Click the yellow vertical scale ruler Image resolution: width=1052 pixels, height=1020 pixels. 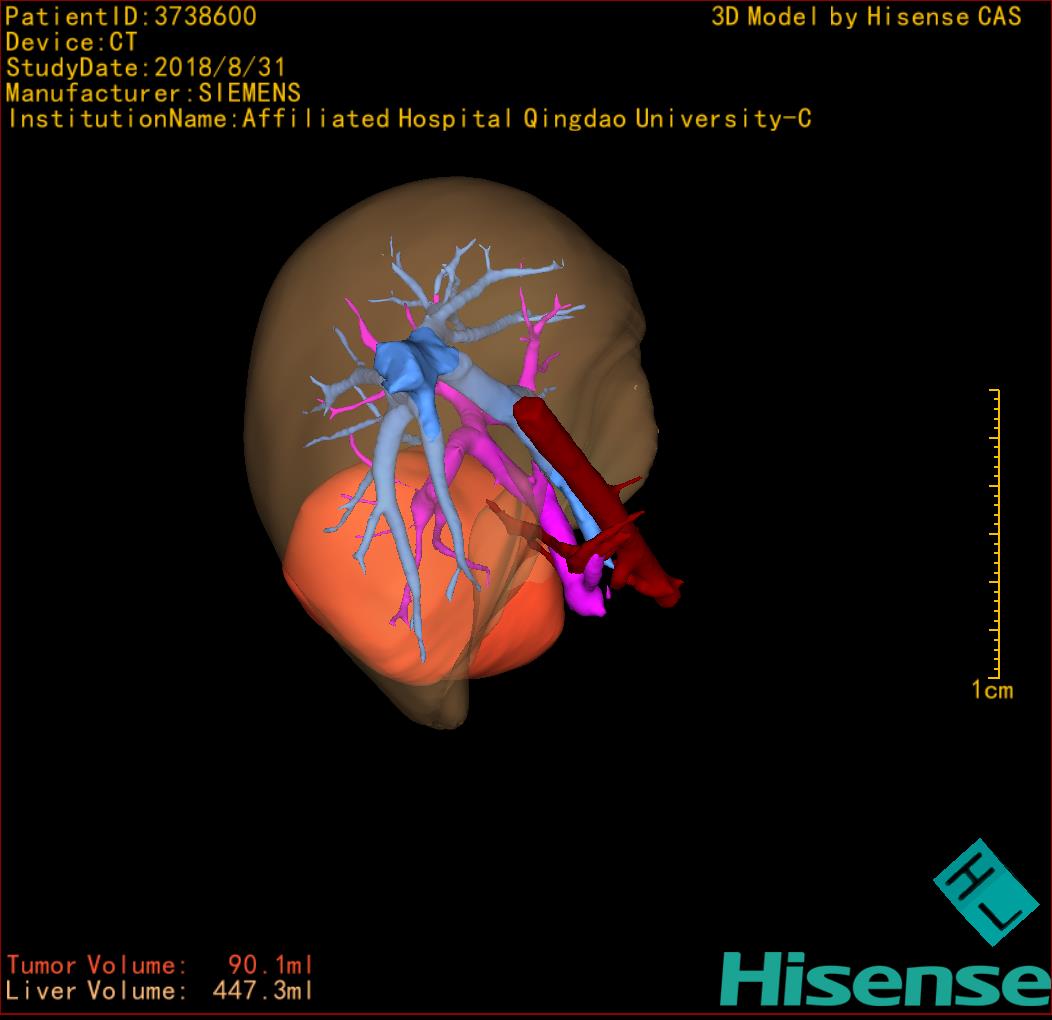click(x=996, y=532)
